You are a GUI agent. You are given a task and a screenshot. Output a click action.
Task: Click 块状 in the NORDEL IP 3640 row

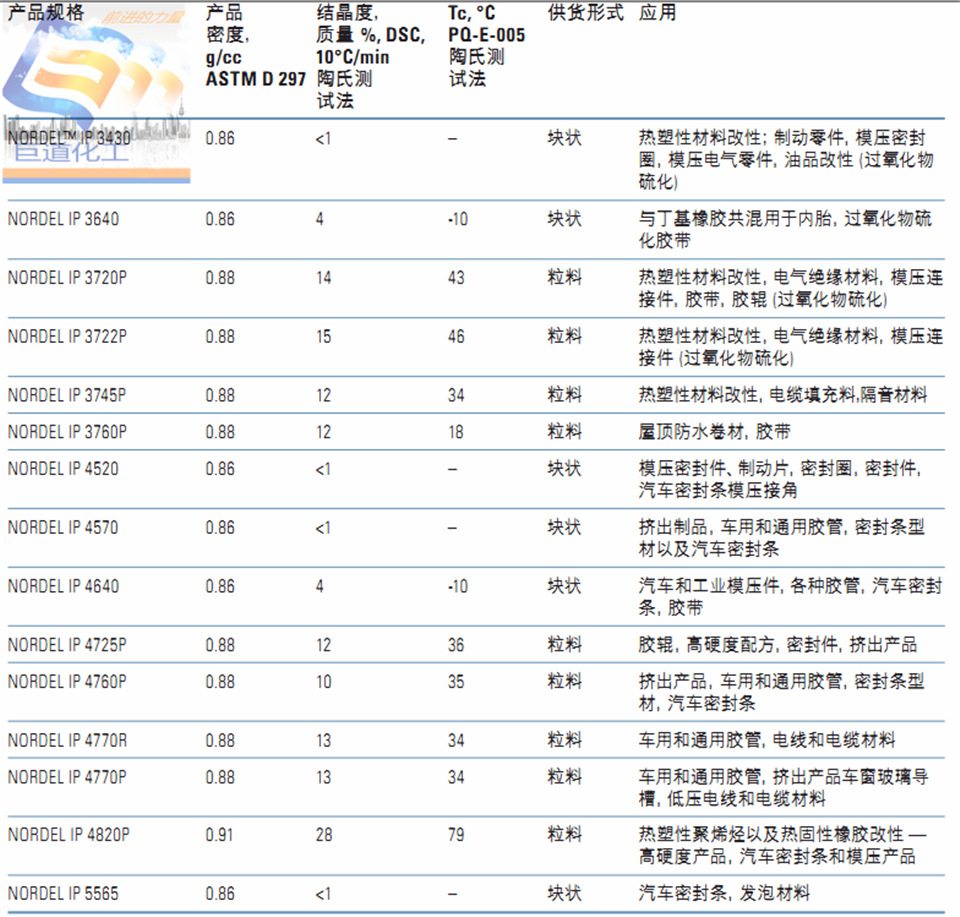pyautogui.click(x=564, y=219)
